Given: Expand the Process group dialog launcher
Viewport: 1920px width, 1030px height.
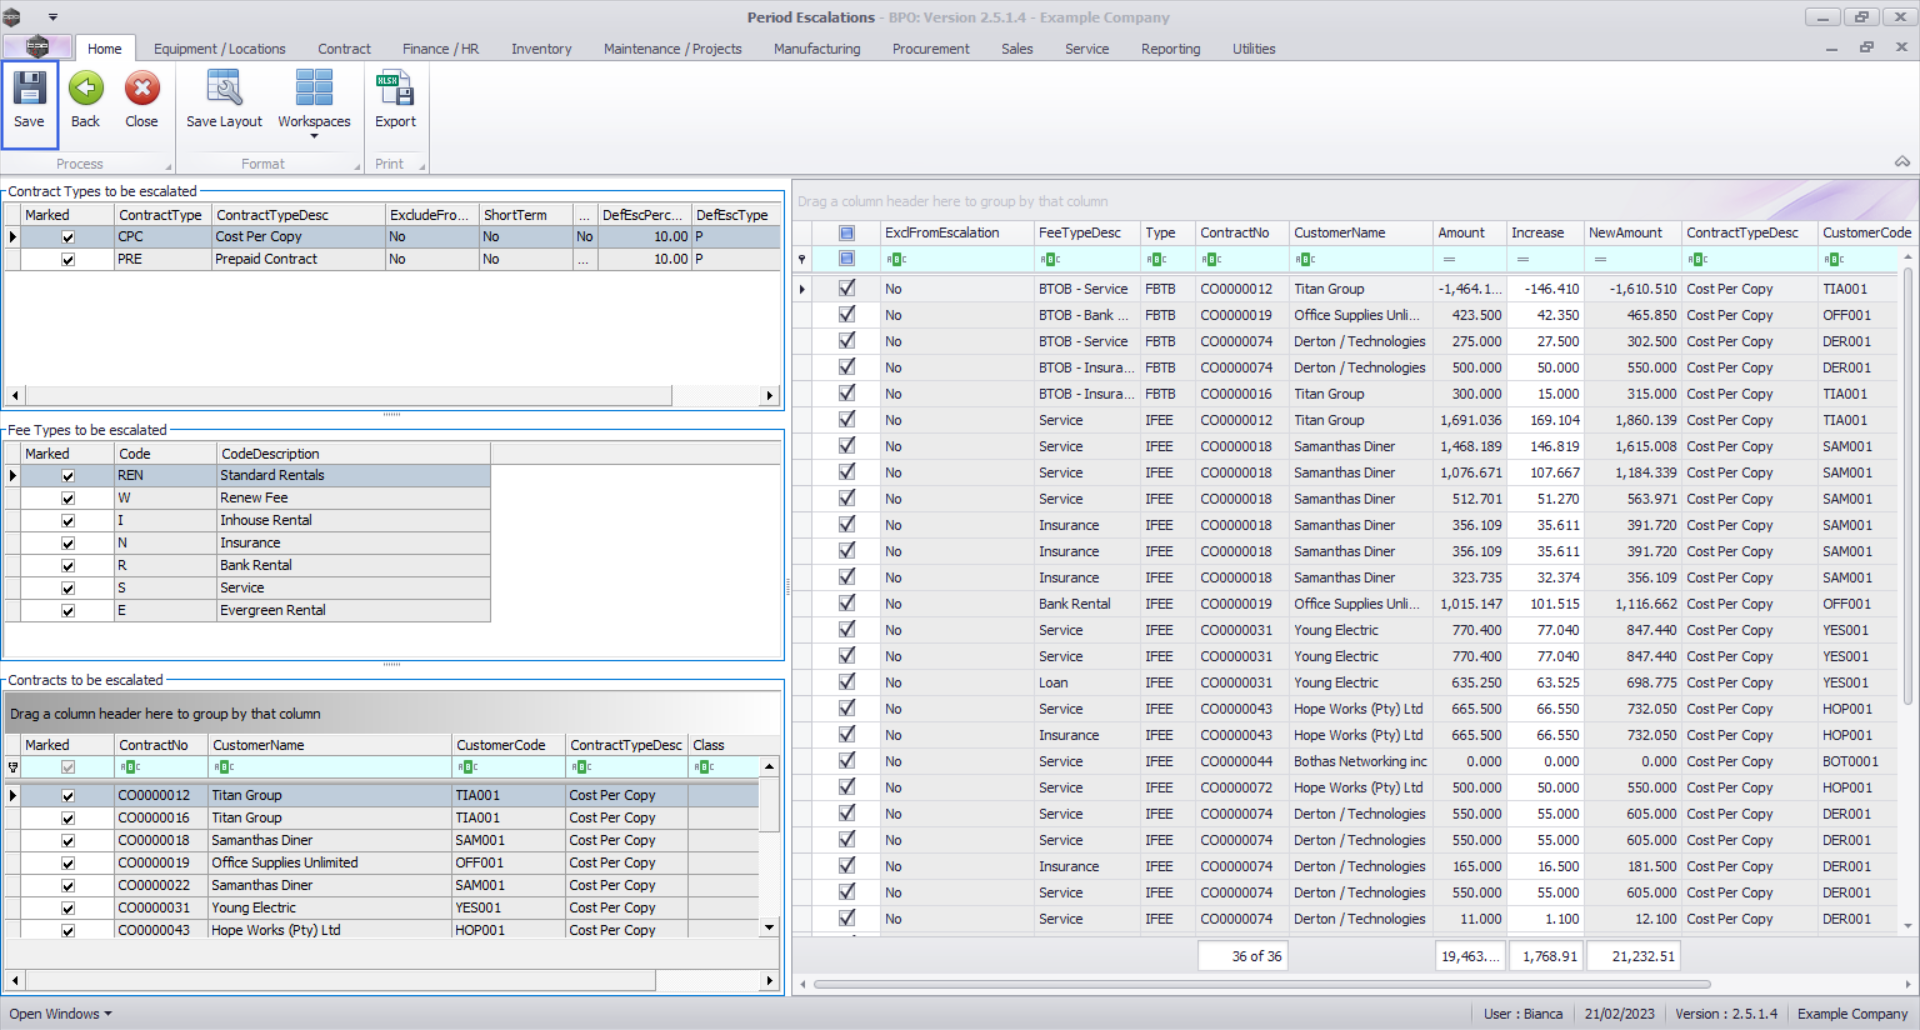Looking at the screenshot, I should [168, 167].
